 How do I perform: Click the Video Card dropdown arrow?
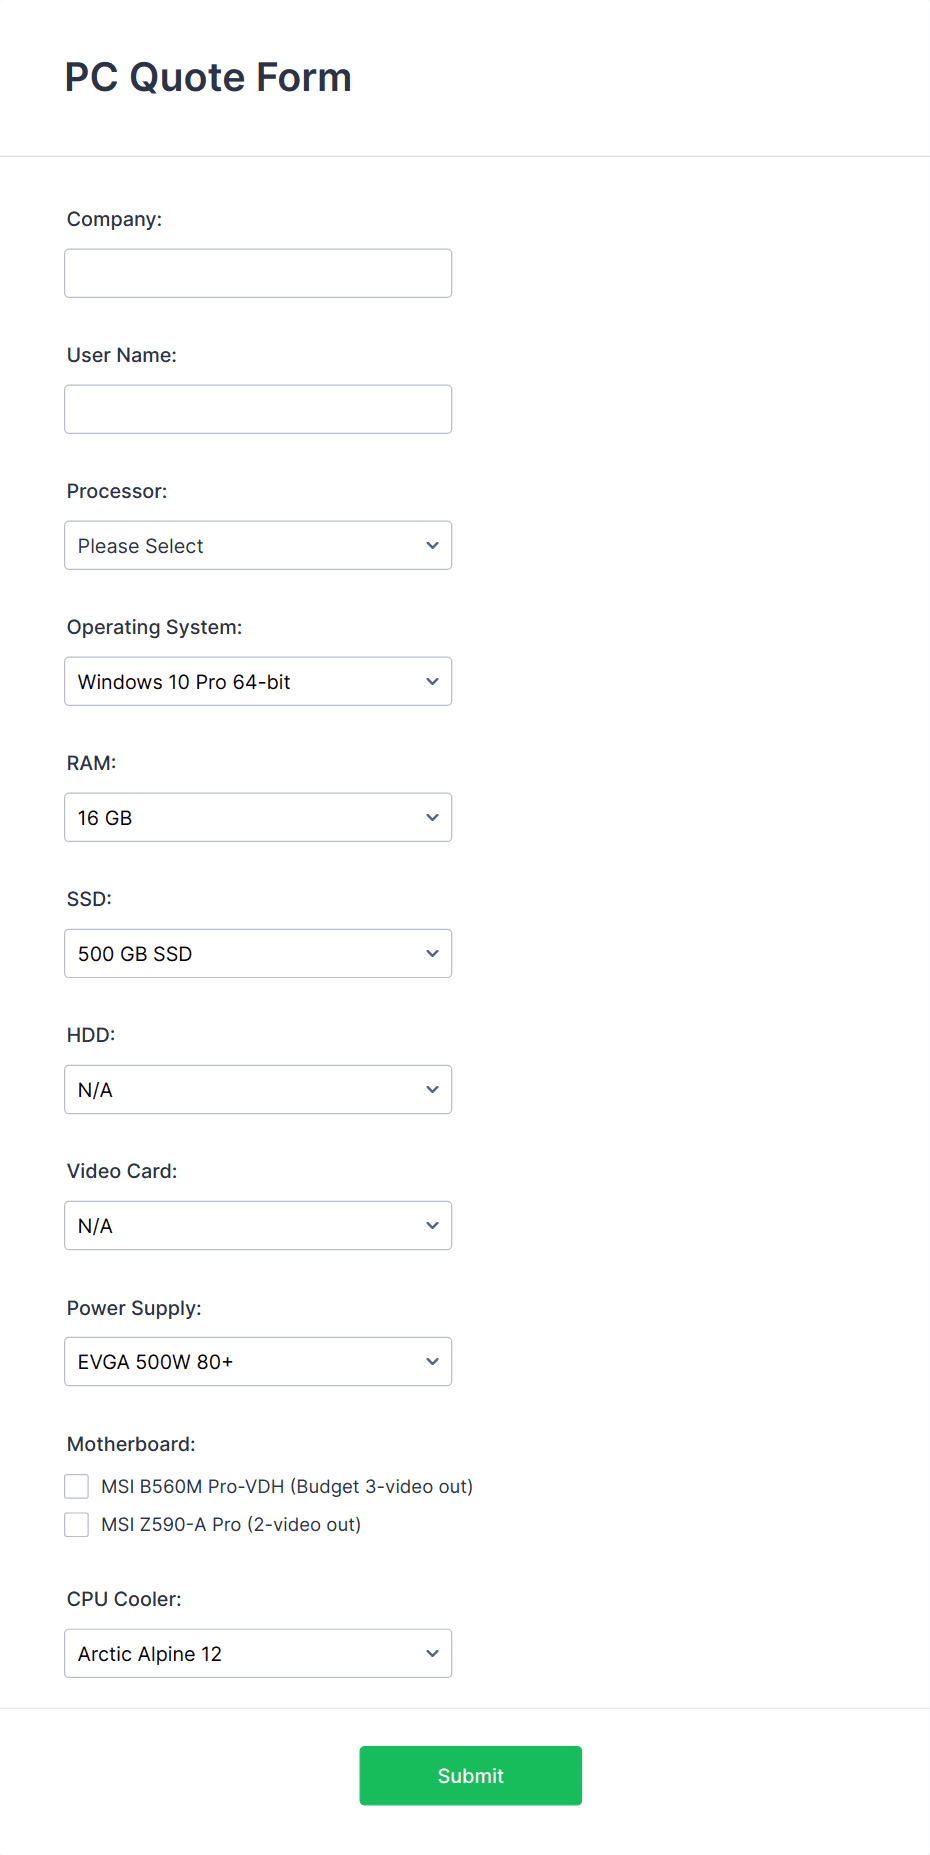click(432, 1225)
